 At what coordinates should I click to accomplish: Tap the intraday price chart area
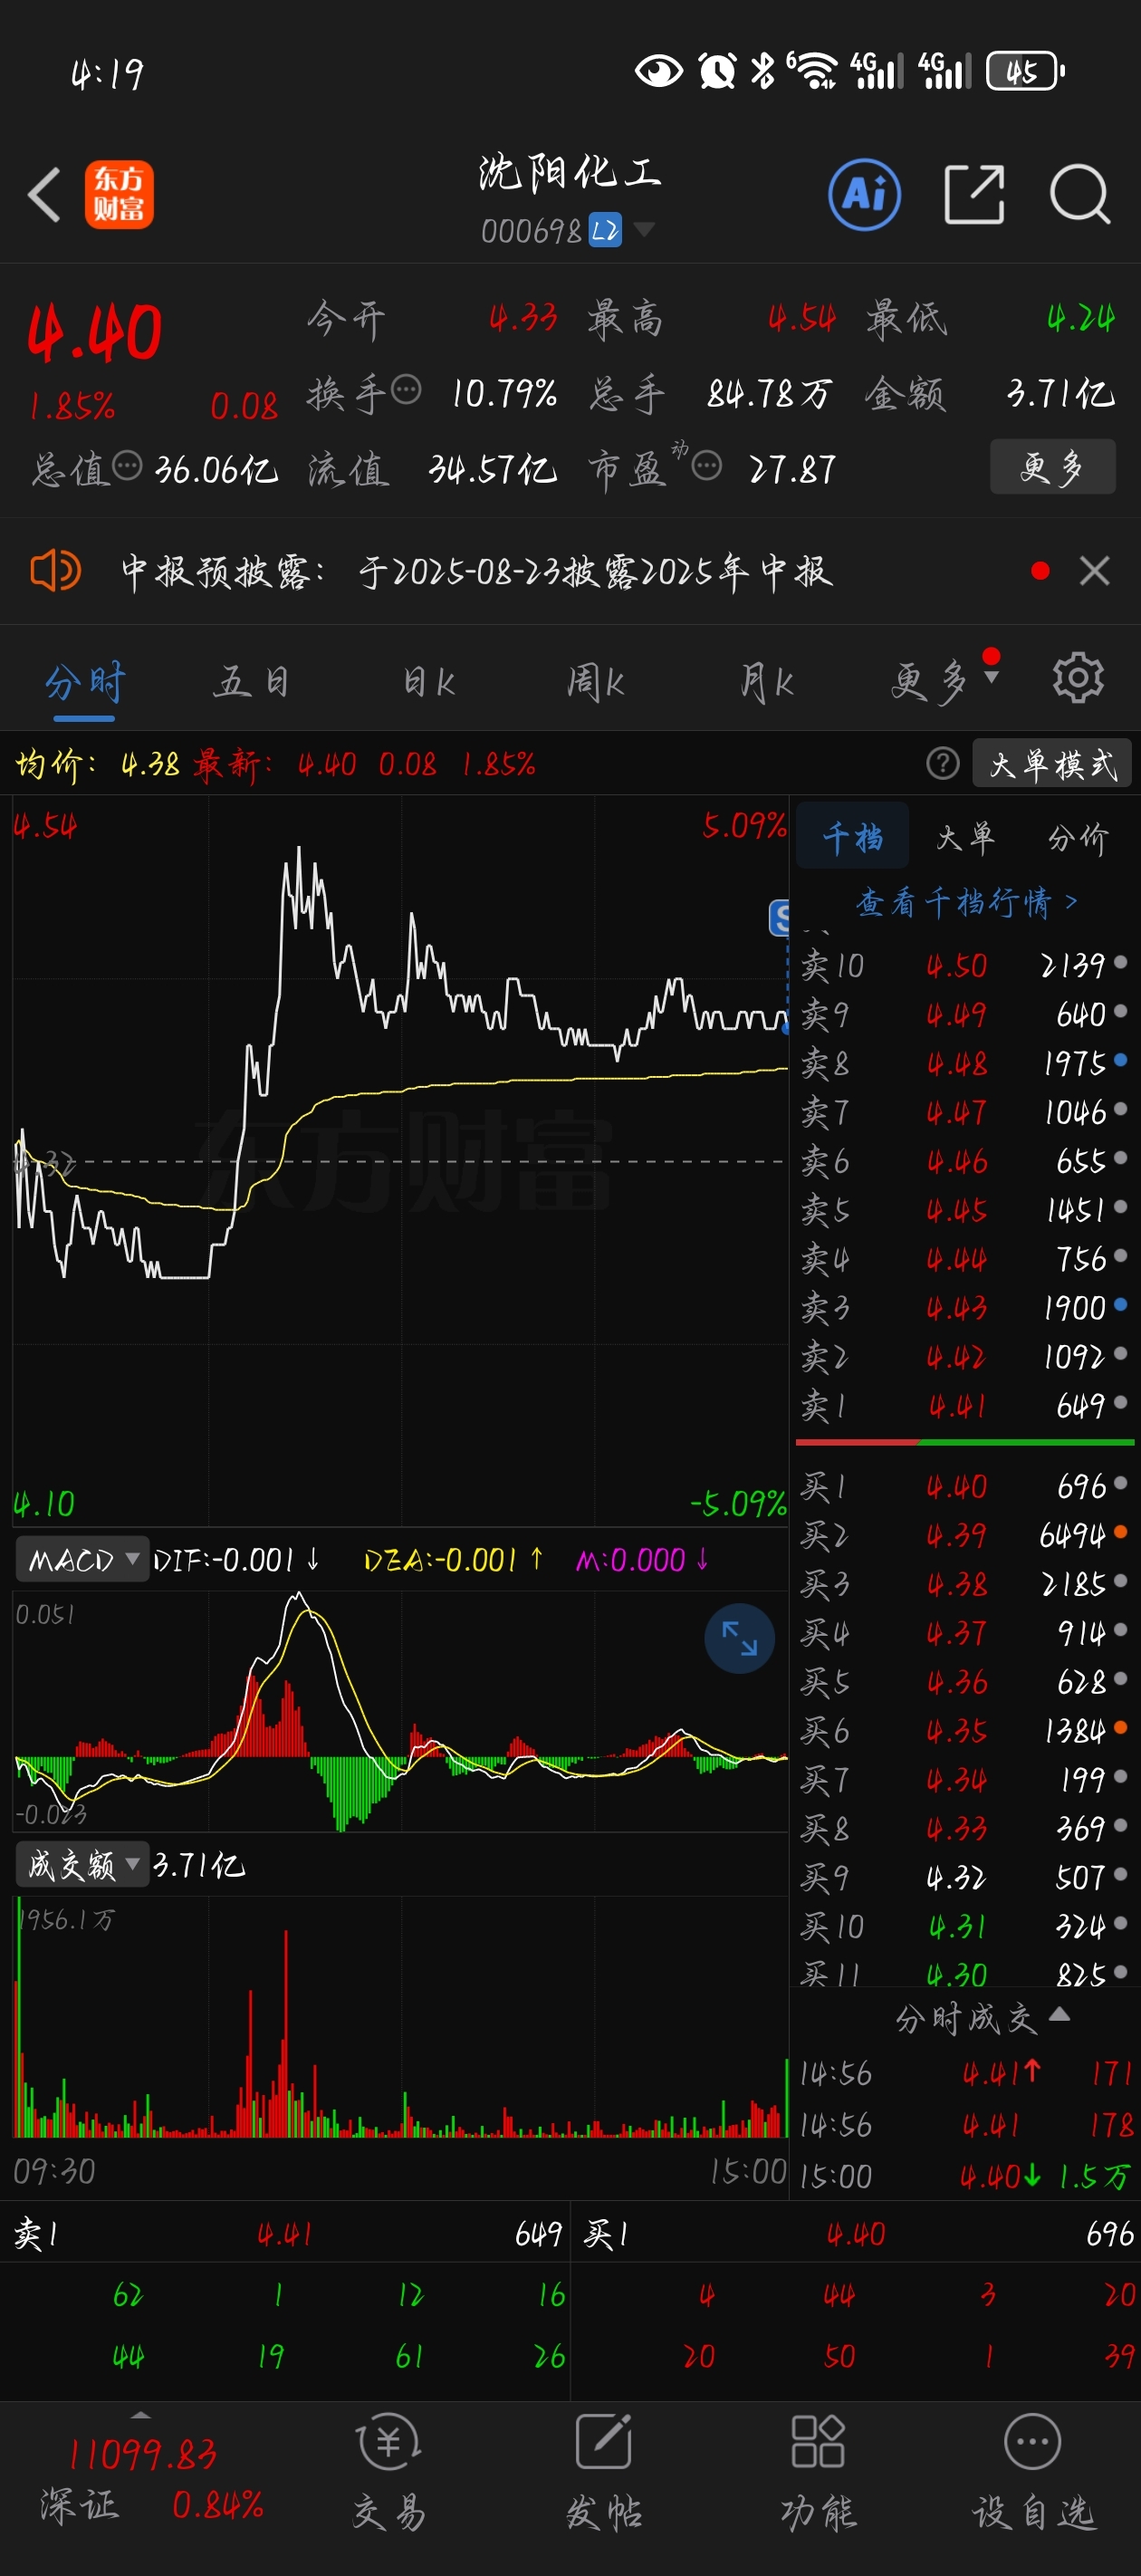[x=400, y=1160]
